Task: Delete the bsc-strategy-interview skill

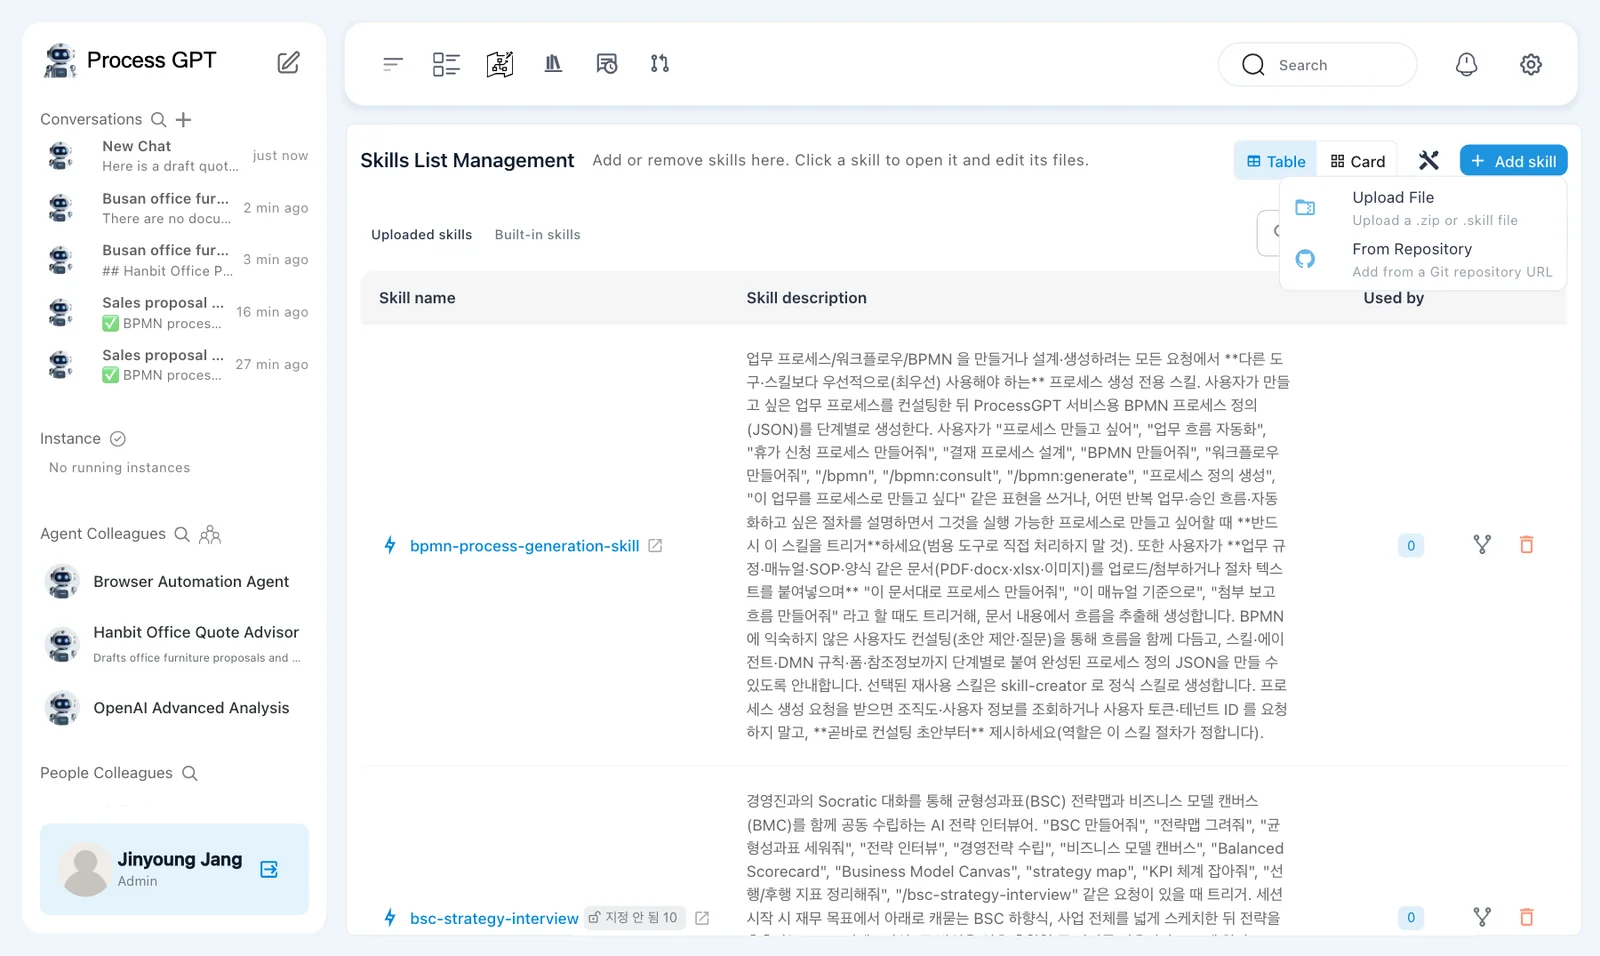Action: (1526, 917)
